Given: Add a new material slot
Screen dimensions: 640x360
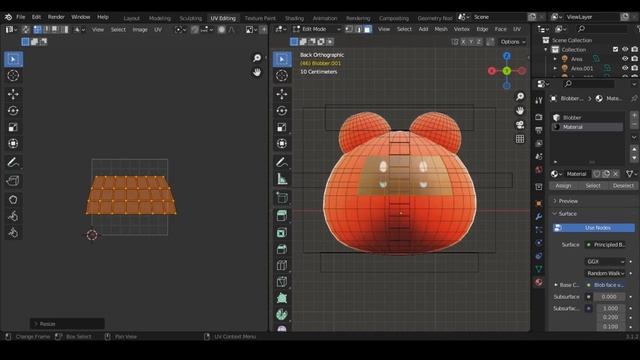Looking at the screenshot, I should coord(634,116).
